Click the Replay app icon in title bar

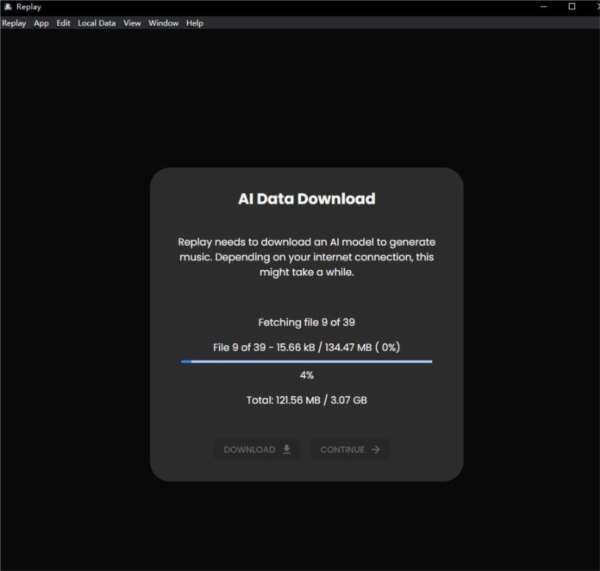pyautogui.click(x=8, y=7)
